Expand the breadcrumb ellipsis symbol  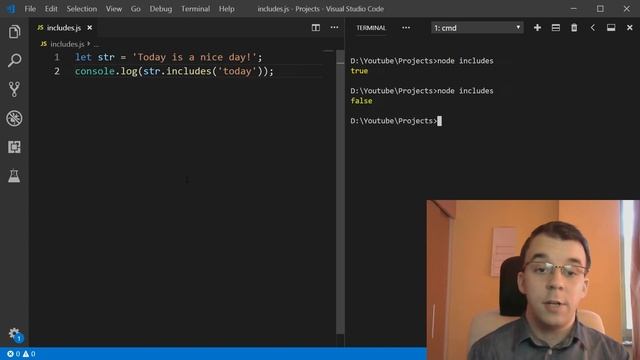[x=96, y=44]
